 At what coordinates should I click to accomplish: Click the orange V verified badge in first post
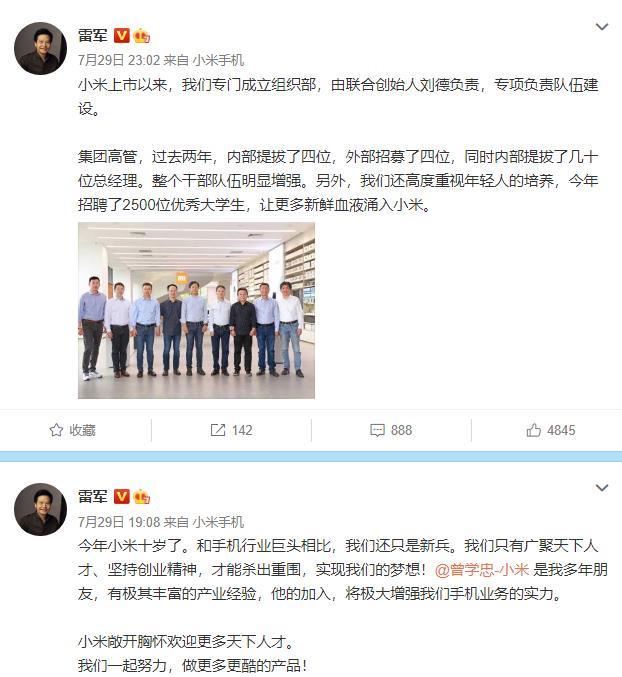click(x=122, y=35)
